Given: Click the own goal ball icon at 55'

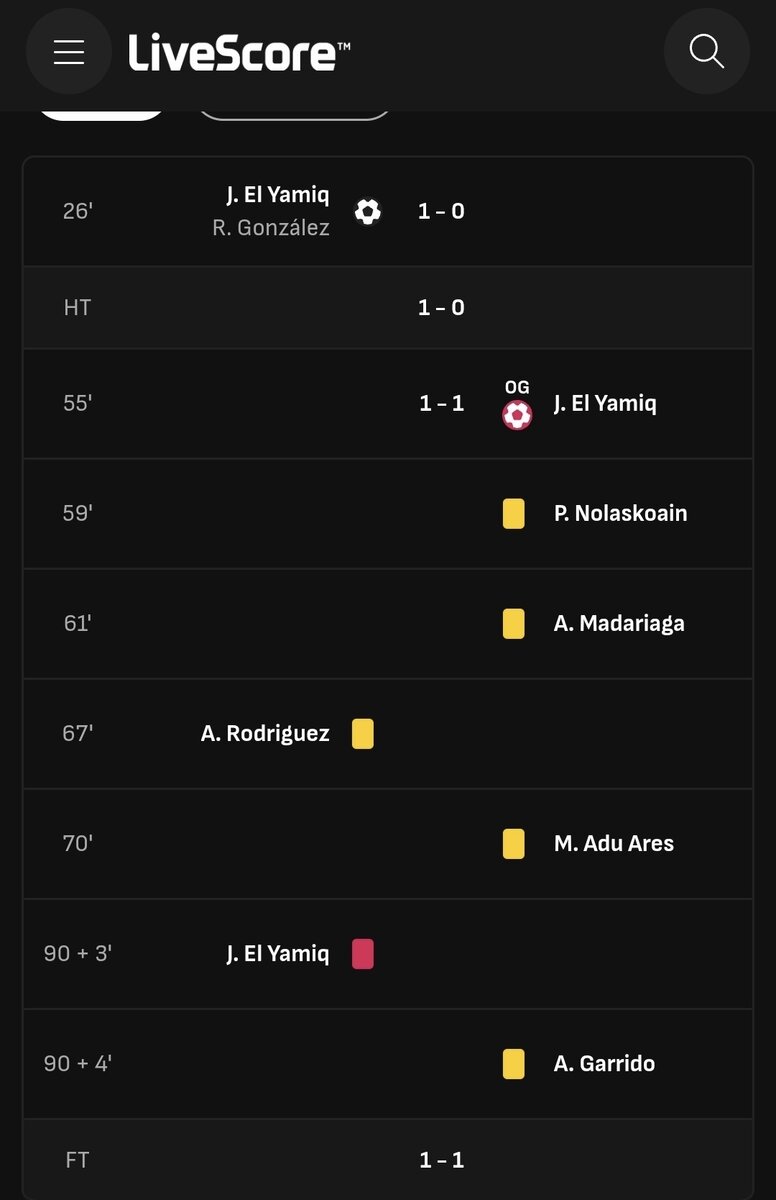Looking at the screenshot, I should pyautogui.click(x=516, y=414).
